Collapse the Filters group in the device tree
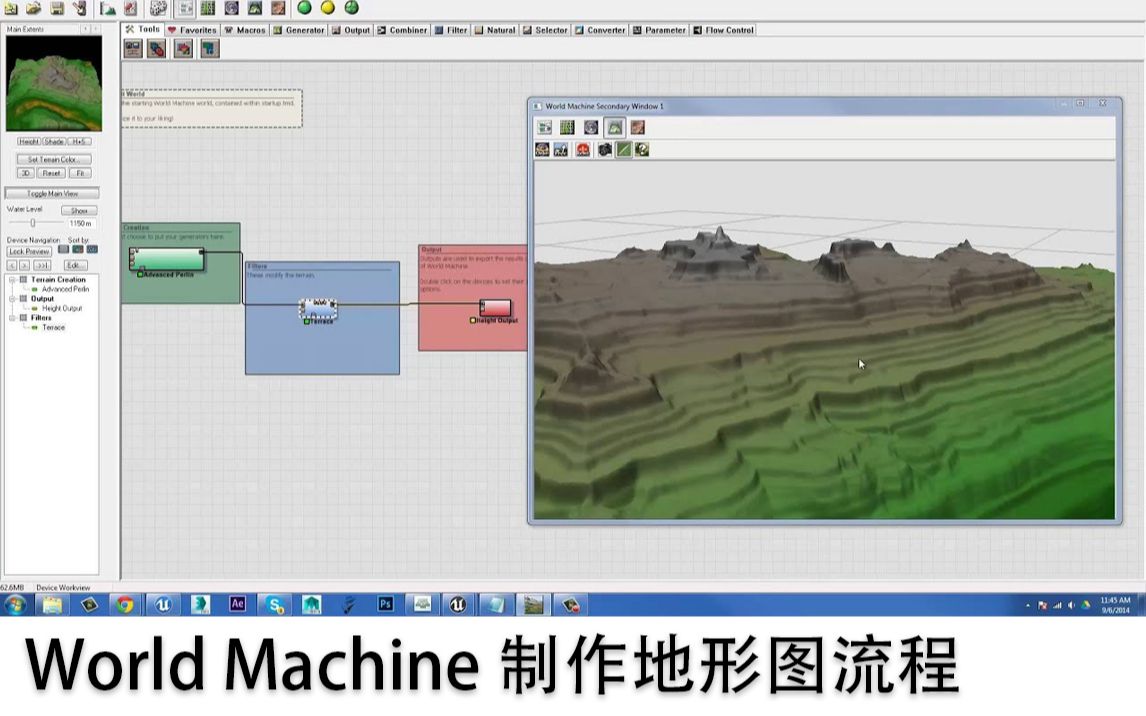The width and height of the screenshot is (1146, 716). (10, 315)
